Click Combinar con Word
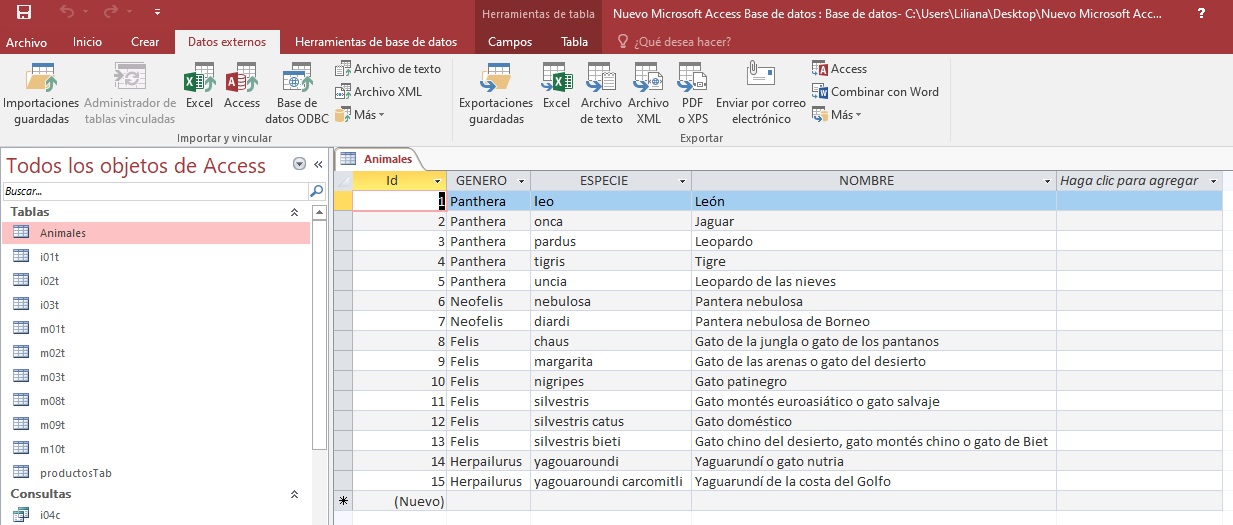Viewport: 1233px width, 525px height. [876, 92]
